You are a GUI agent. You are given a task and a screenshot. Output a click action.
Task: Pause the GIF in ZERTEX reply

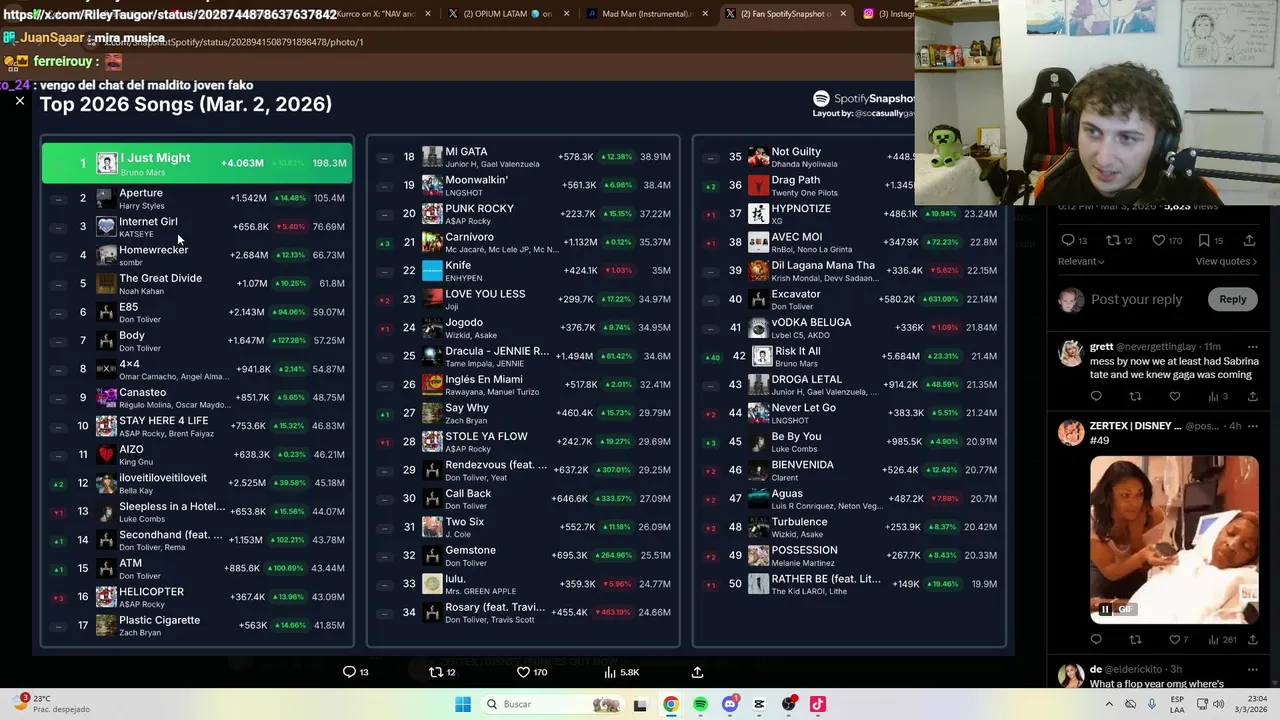coord(1105,609)
